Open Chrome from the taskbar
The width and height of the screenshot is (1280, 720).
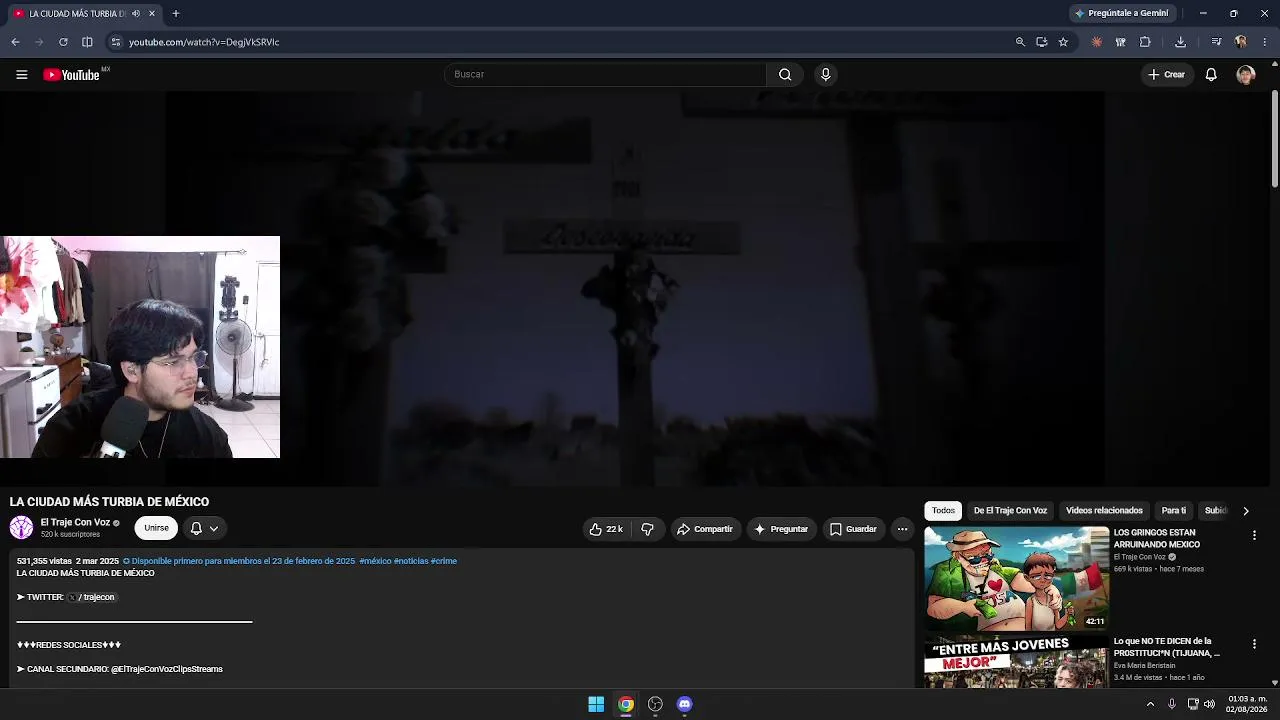click(626, 704)
